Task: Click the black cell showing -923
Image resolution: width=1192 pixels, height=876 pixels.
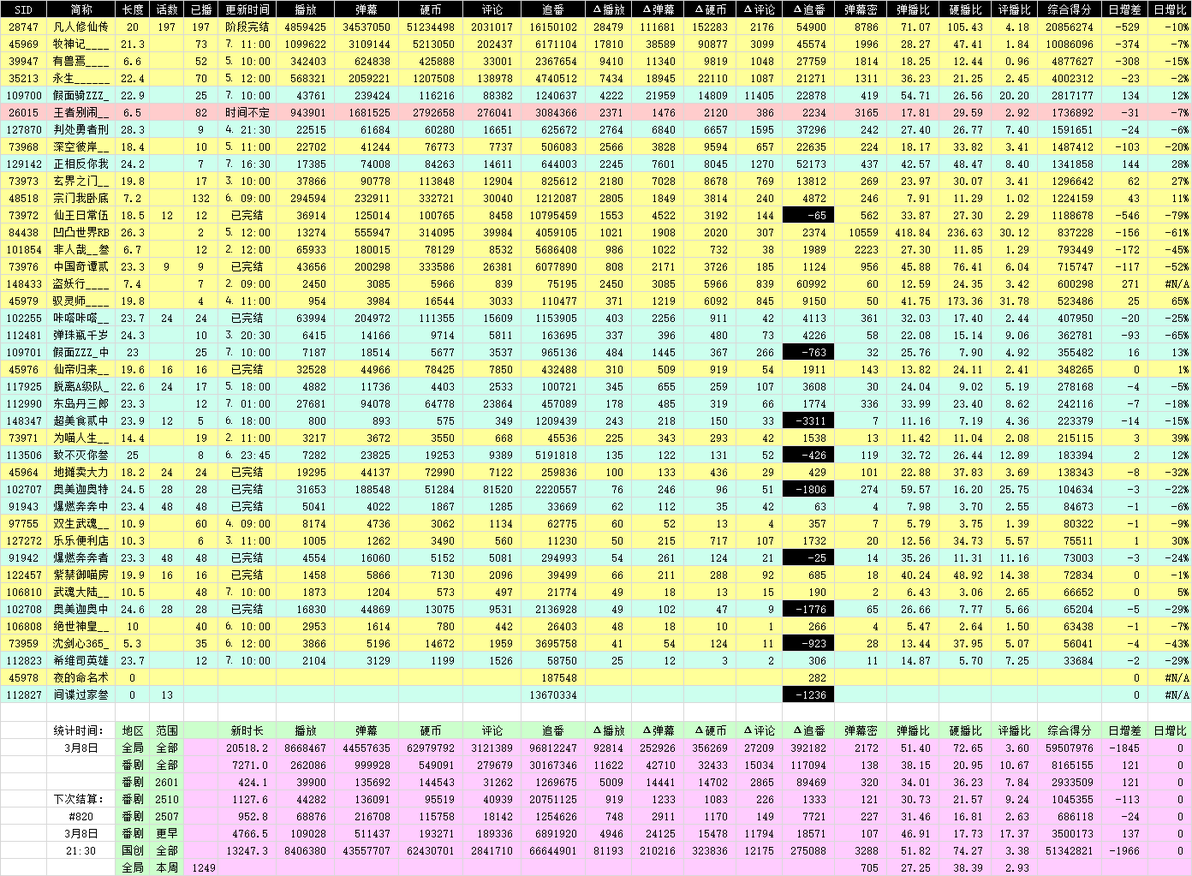Action: [809, 643]
